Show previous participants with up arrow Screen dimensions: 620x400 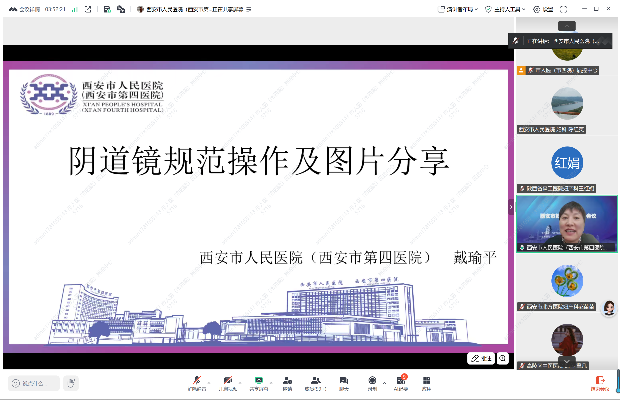click(567, 26)
